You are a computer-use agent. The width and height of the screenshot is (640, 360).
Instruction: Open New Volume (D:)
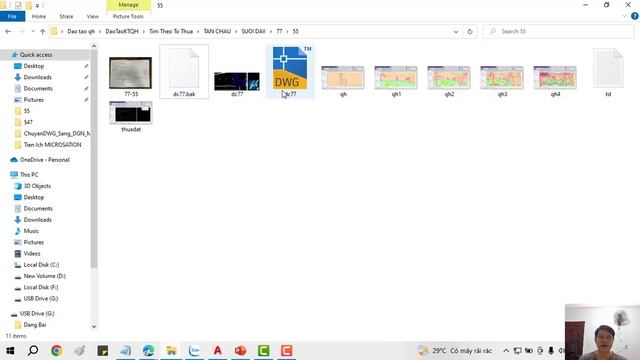44,276
